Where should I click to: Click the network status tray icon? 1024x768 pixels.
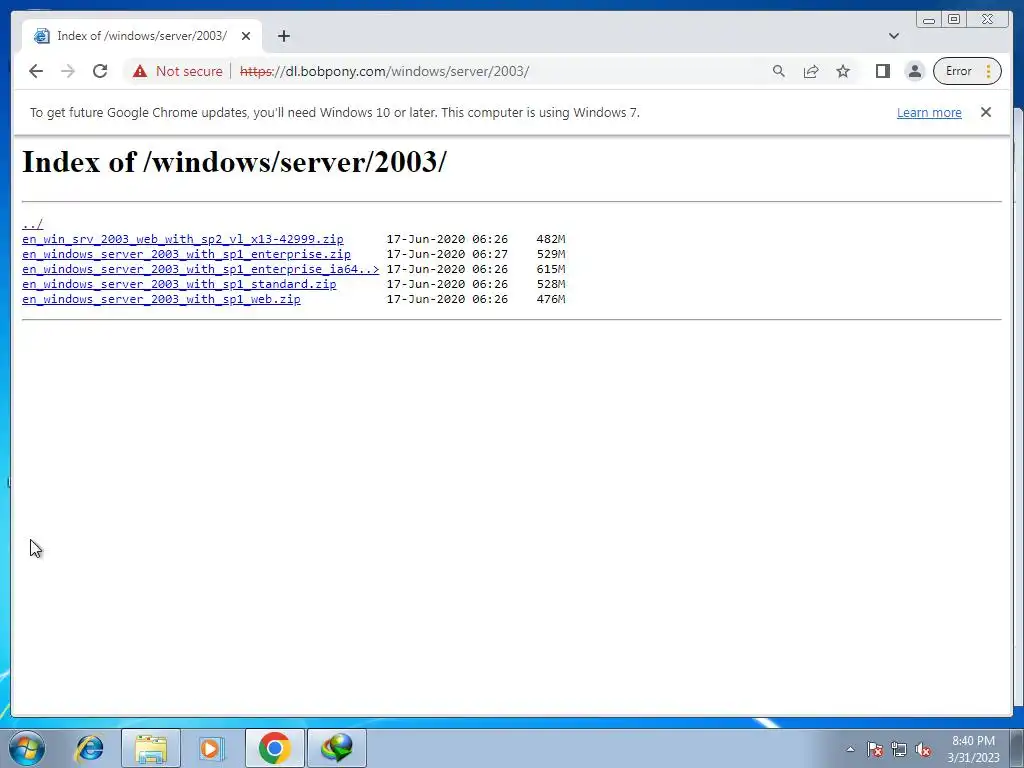(x=899, y=749)
